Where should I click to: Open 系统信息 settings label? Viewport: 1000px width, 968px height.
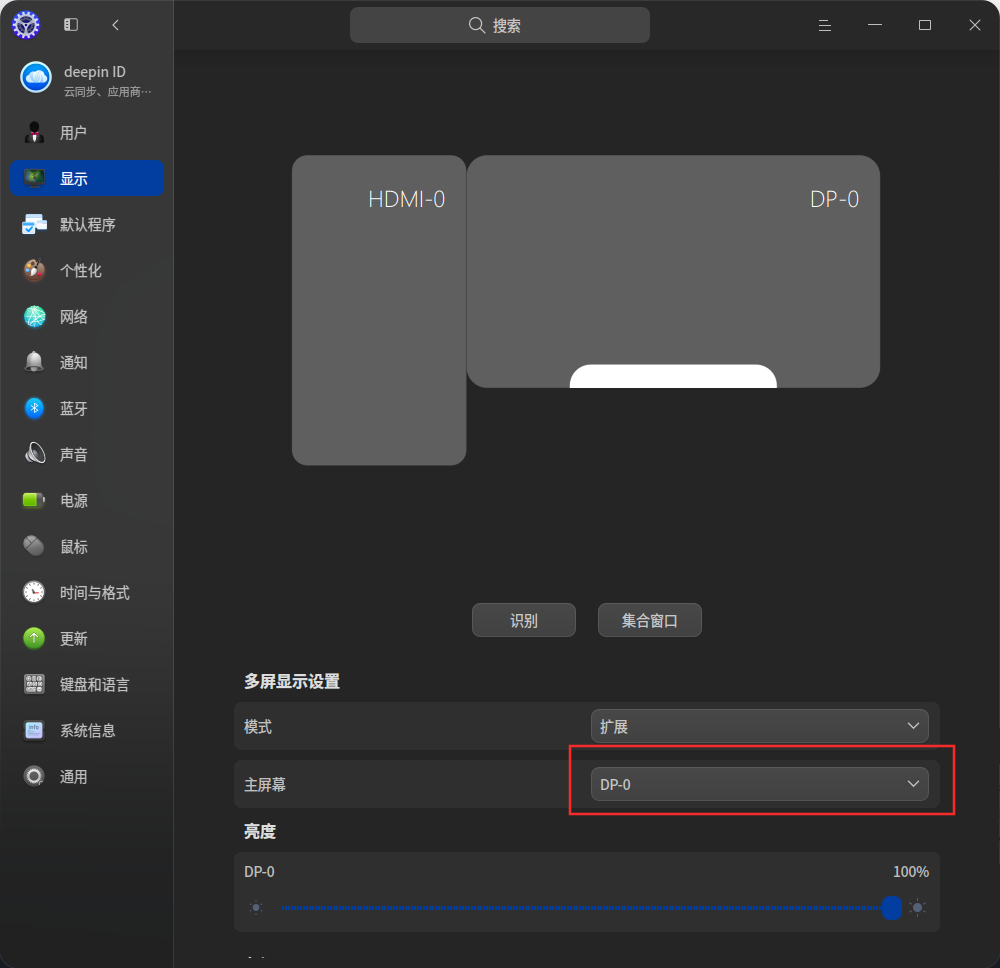pos(88,731)
